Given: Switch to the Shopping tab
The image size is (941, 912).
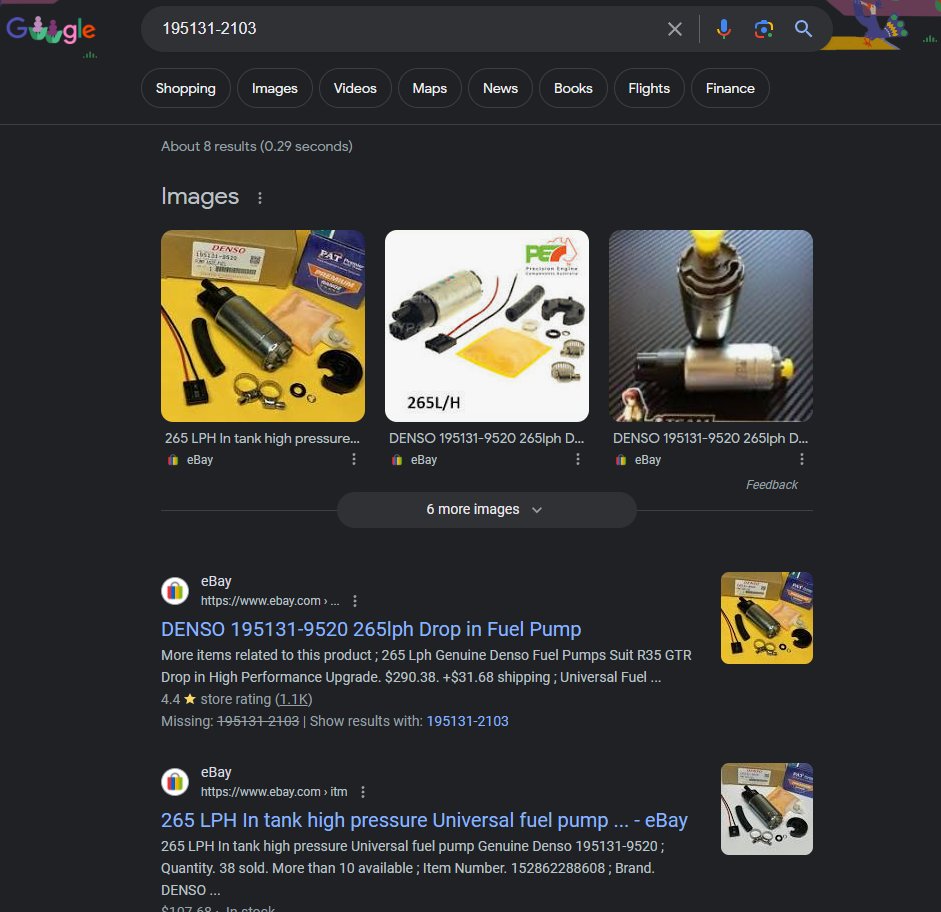Looking at the screenshot, I should pyautogui.click(x=185, y=88).
